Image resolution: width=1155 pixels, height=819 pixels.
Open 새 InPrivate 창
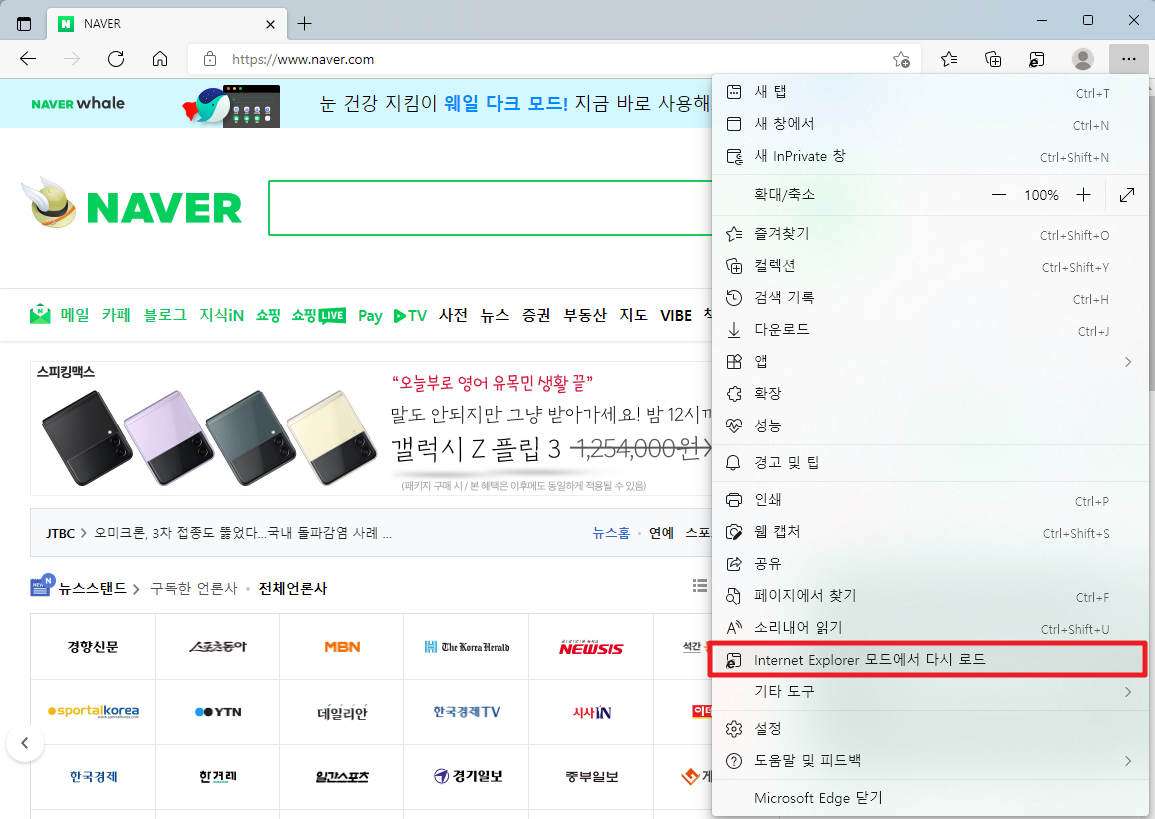pyautogui.click(x=930, y=156)
